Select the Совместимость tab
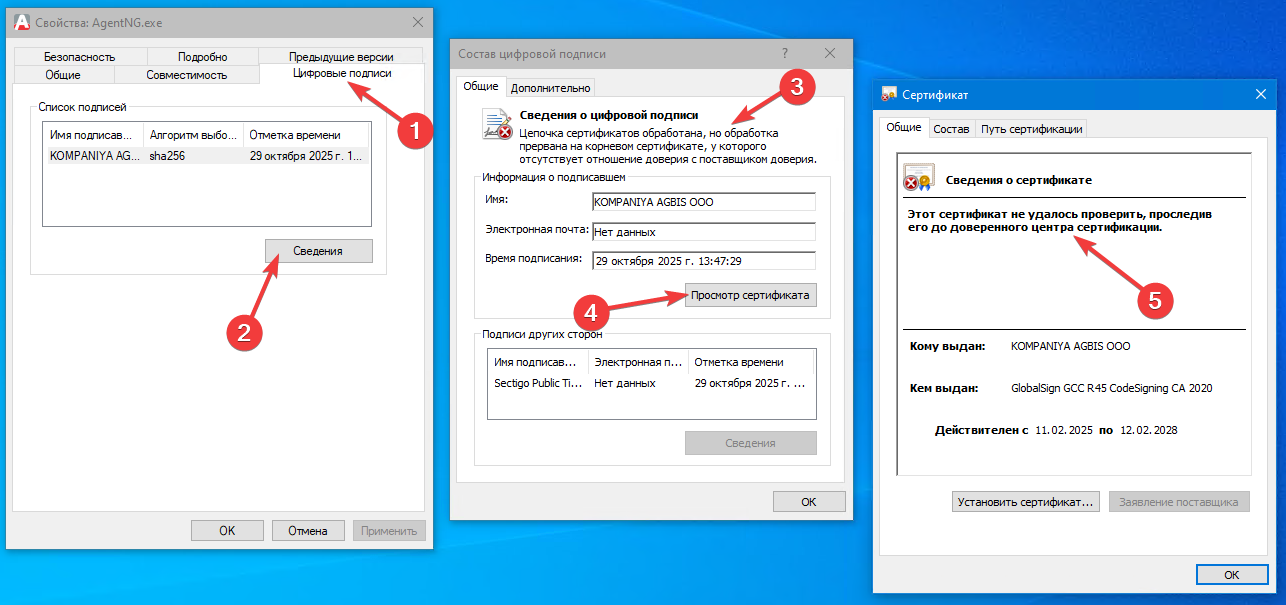 click(186, 73)
